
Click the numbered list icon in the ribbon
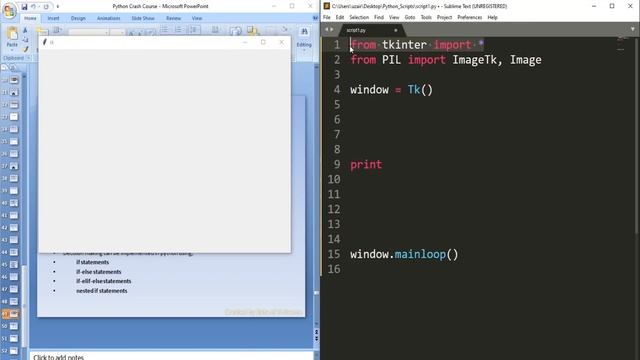(x=178, y=30)
